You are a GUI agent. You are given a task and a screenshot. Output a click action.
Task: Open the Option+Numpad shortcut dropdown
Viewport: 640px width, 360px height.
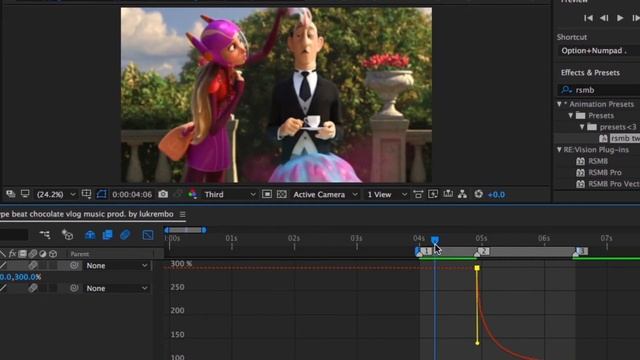[x=598, y=51]
